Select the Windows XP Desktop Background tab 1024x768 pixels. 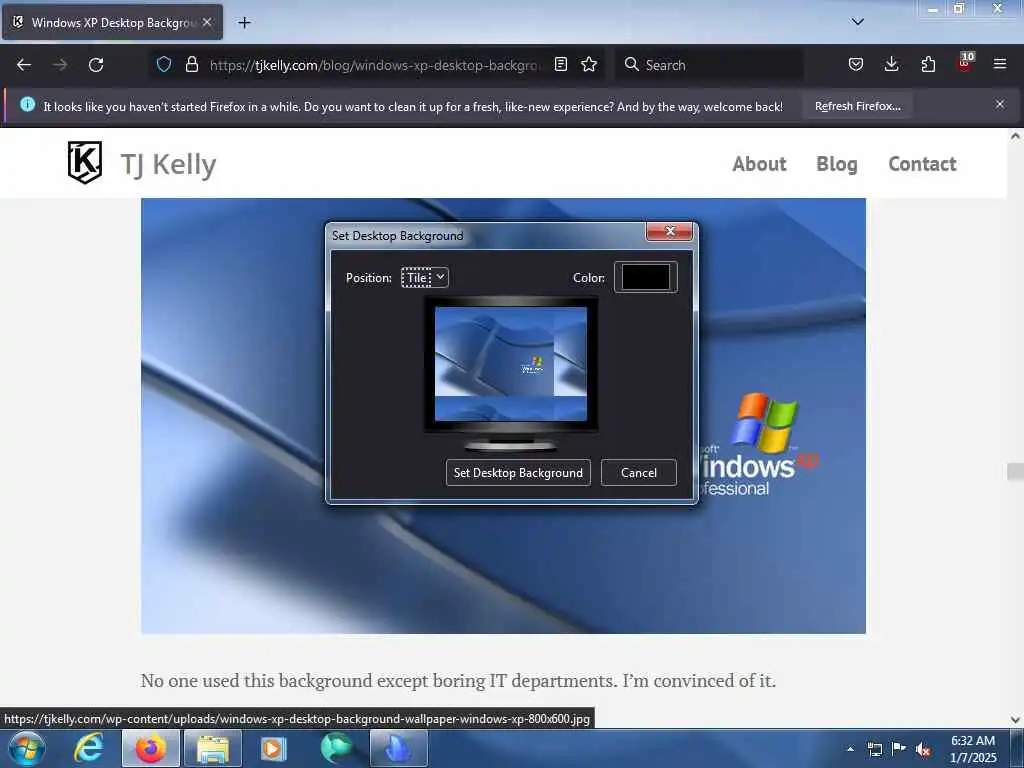112,22
